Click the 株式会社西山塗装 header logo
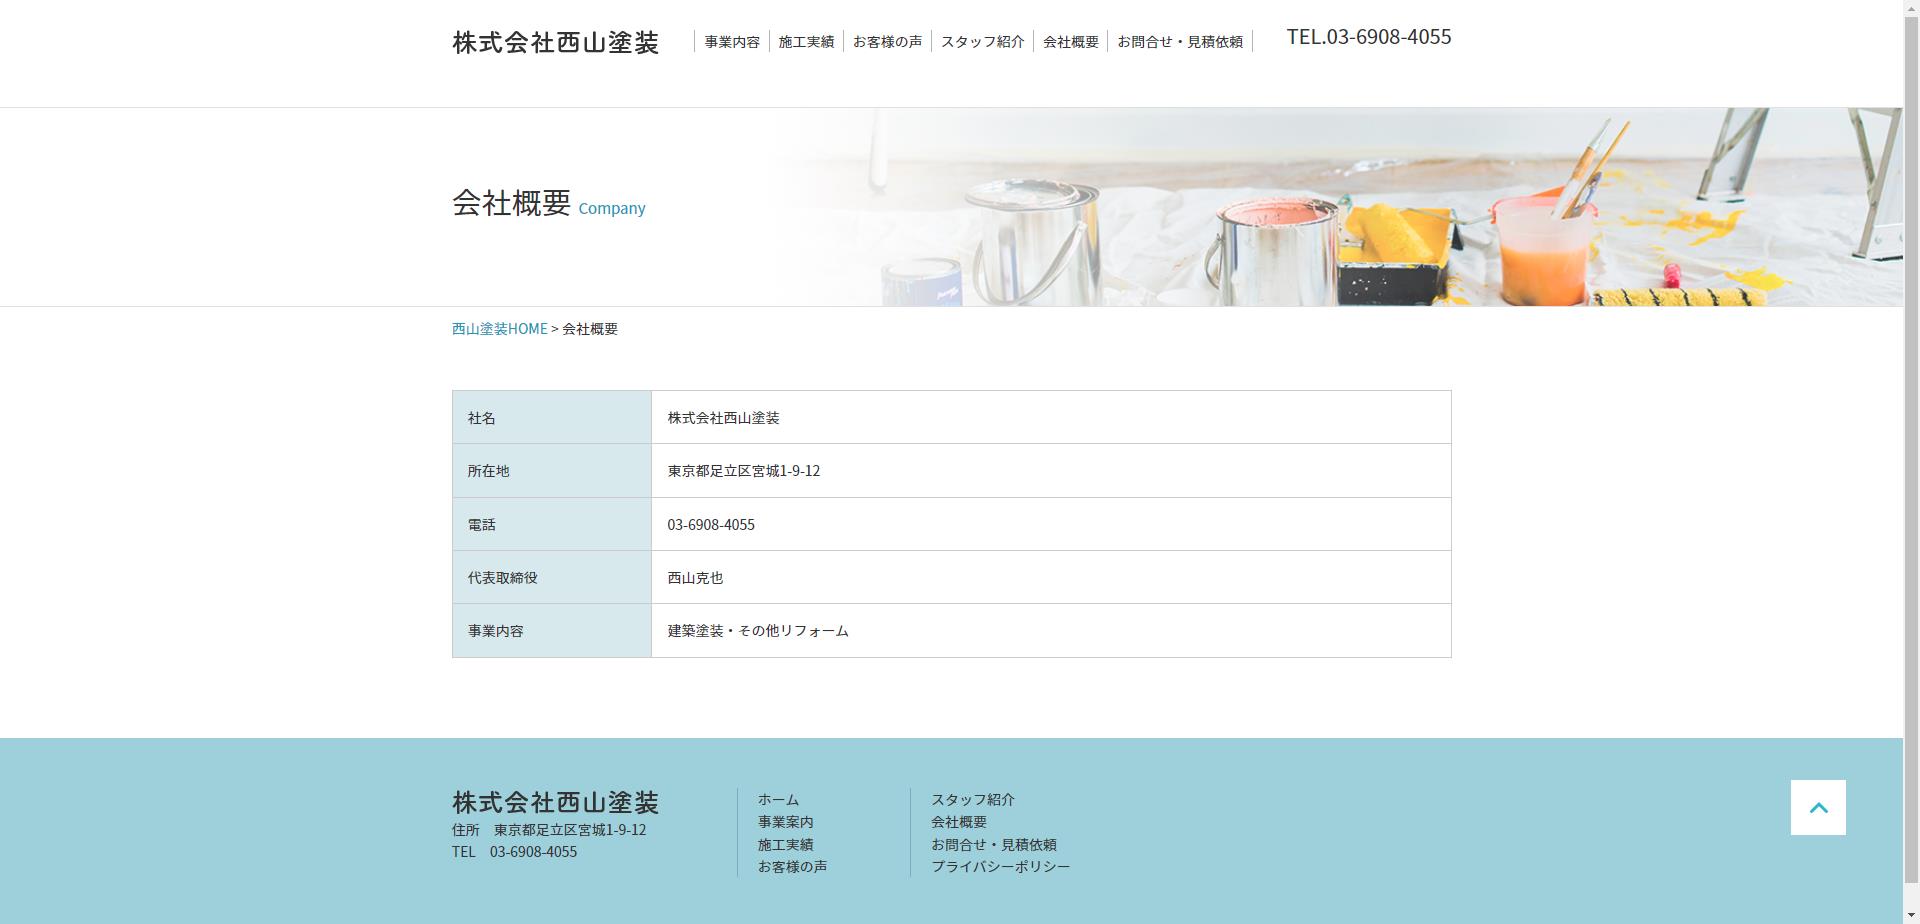Screen dimensions: 1920x924 [555, 43]
